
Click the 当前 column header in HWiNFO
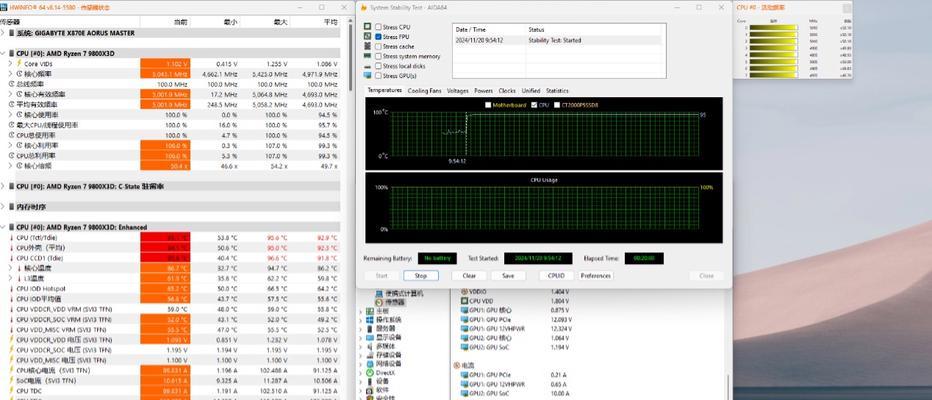(181, 22)
